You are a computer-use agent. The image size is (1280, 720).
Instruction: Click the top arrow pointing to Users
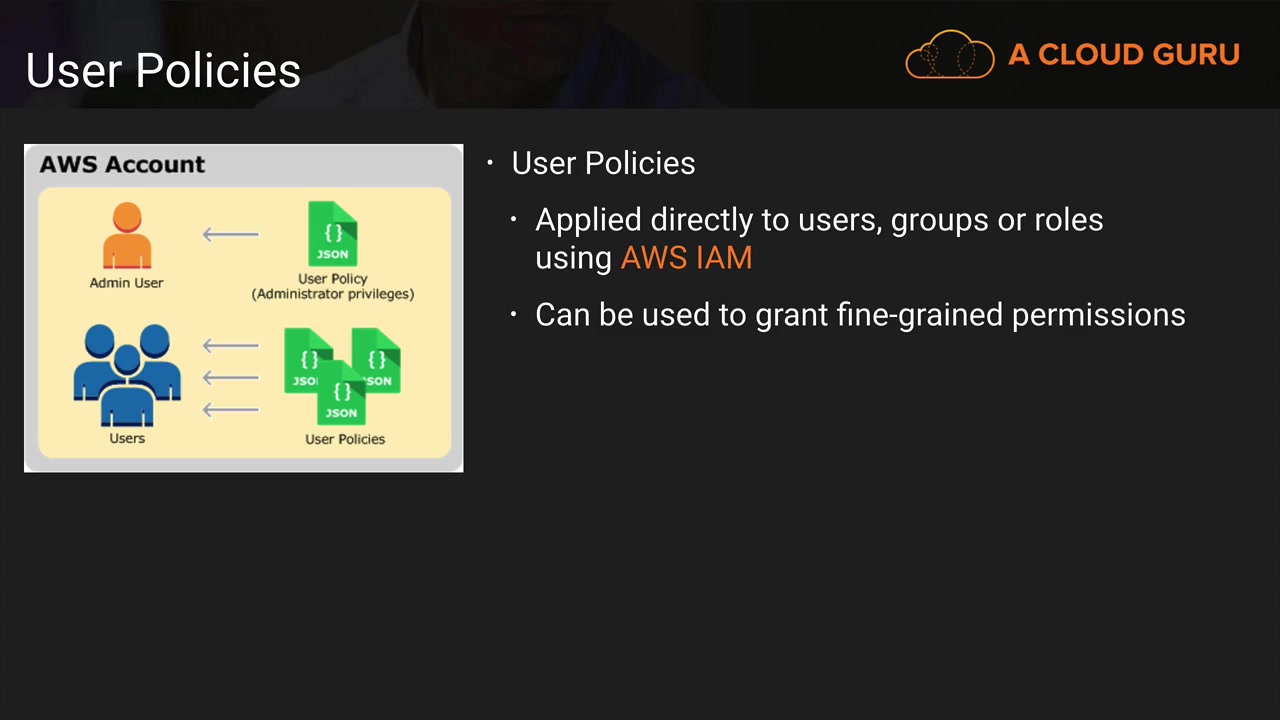tap(231, 346)
